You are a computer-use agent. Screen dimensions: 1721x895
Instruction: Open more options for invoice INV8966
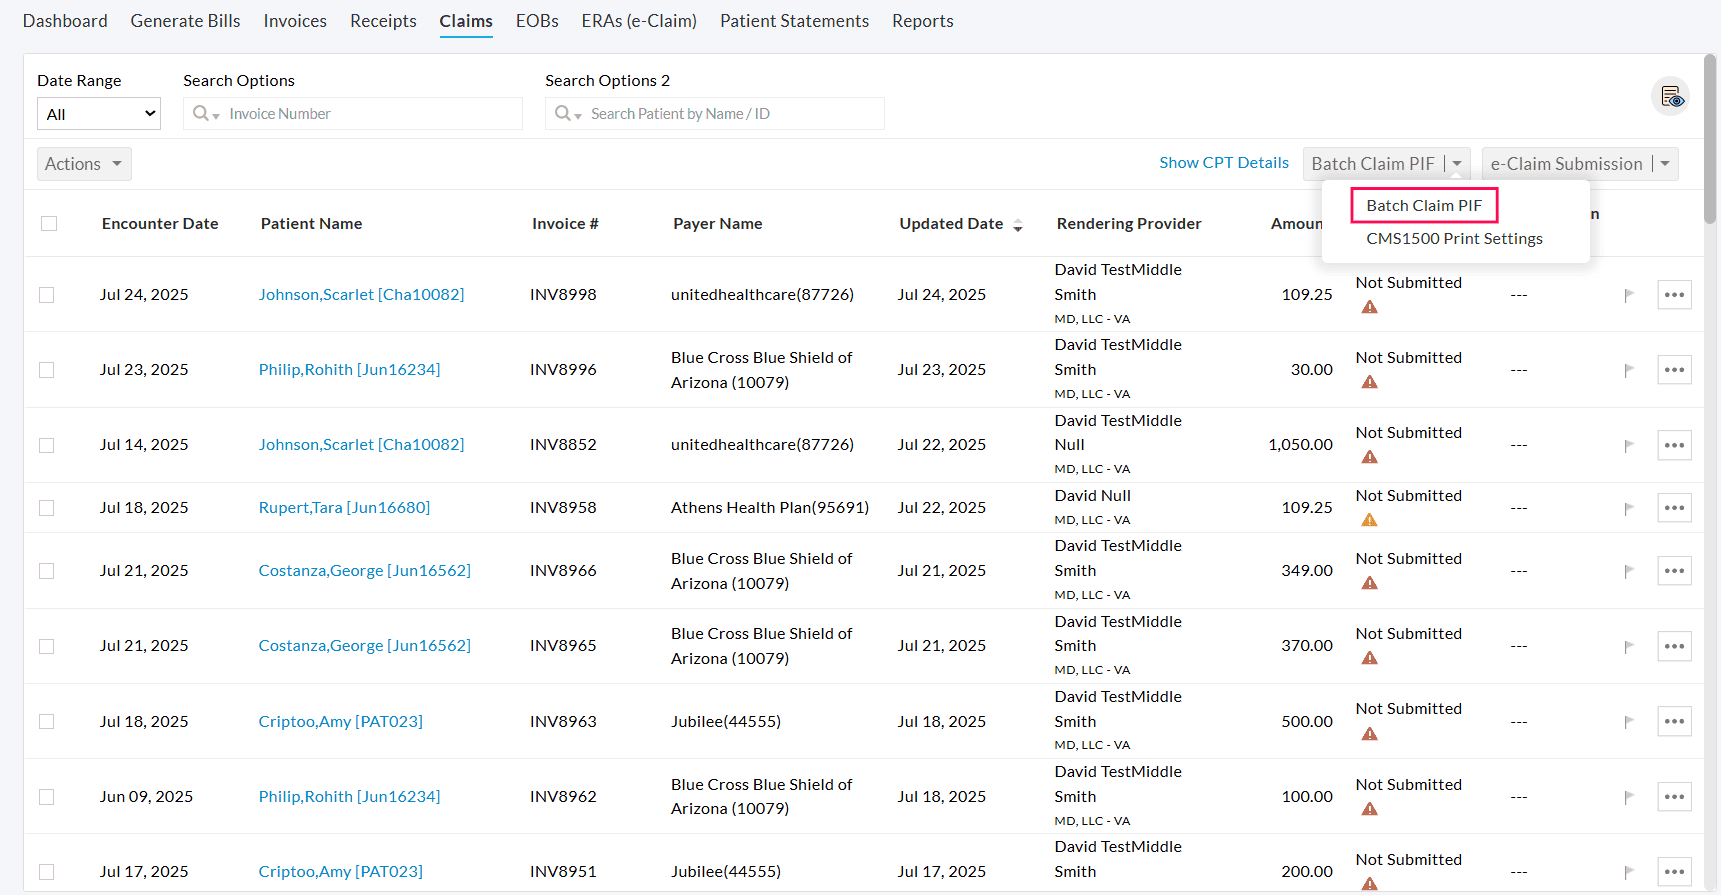click(1673, 571)
